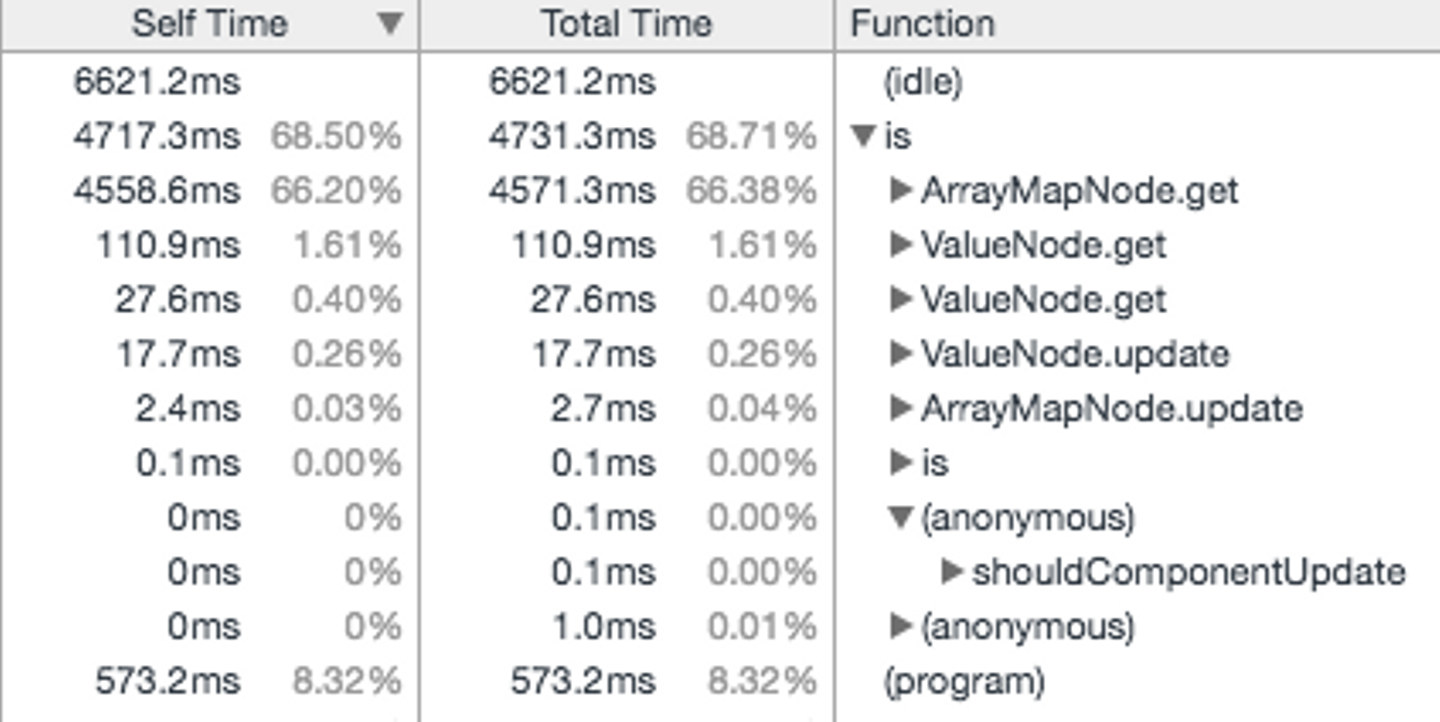Sort by the Self Time column header
The image size is (1440, 722).
coord(209,25)
